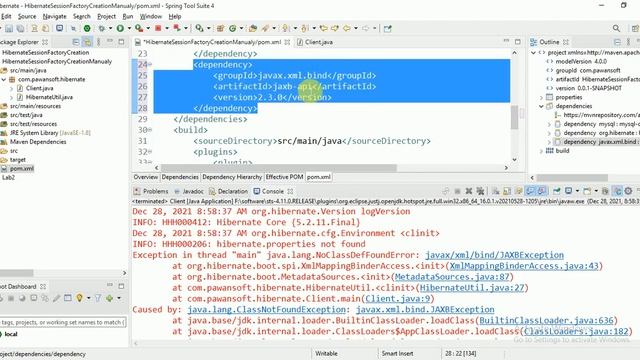This screenshot has height=360, width=640.
Task: Click Remove Launch icon in Console toolbar
Action: (469, 191)
